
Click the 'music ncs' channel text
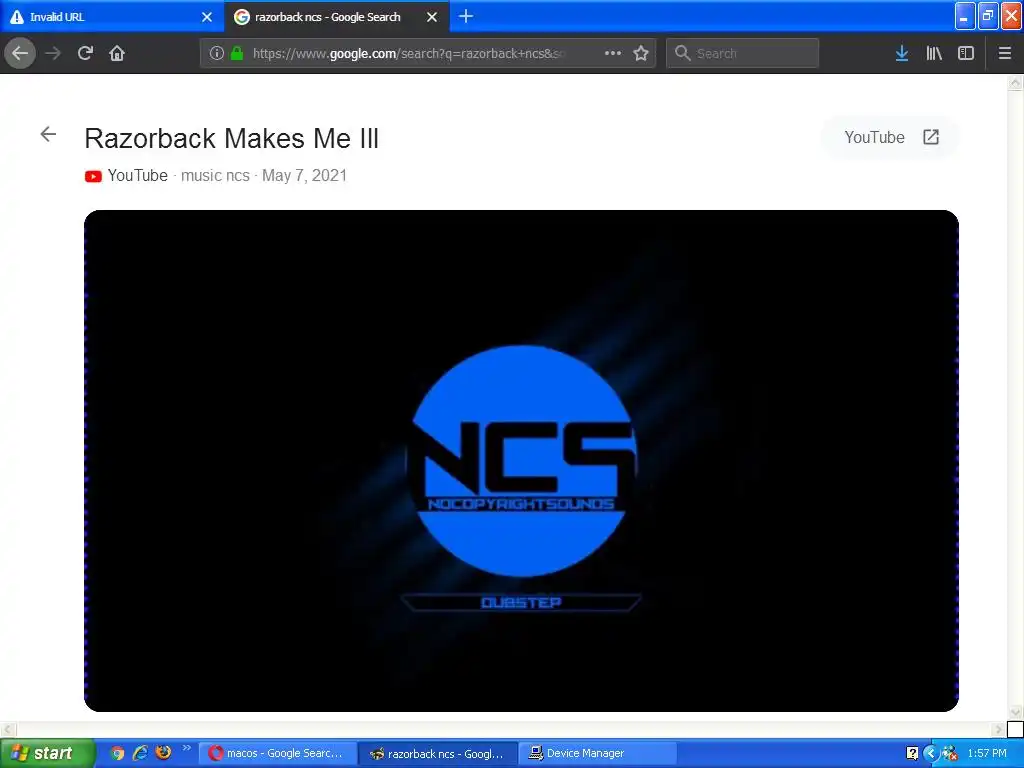pyautogui.click(x=215, y=176)
